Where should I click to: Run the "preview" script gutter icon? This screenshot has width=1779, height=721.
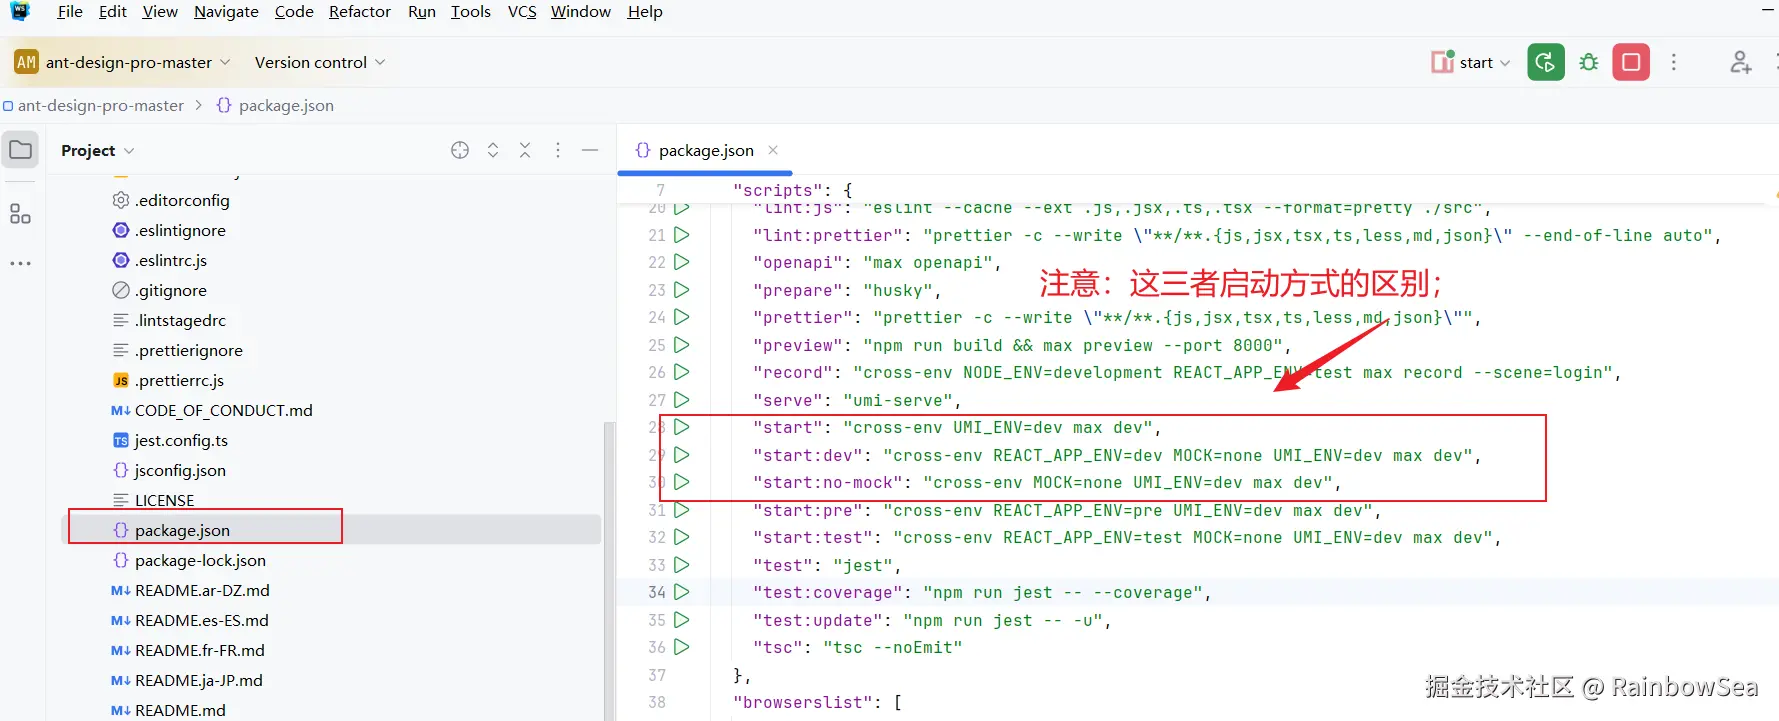click(x=682, y=345)
